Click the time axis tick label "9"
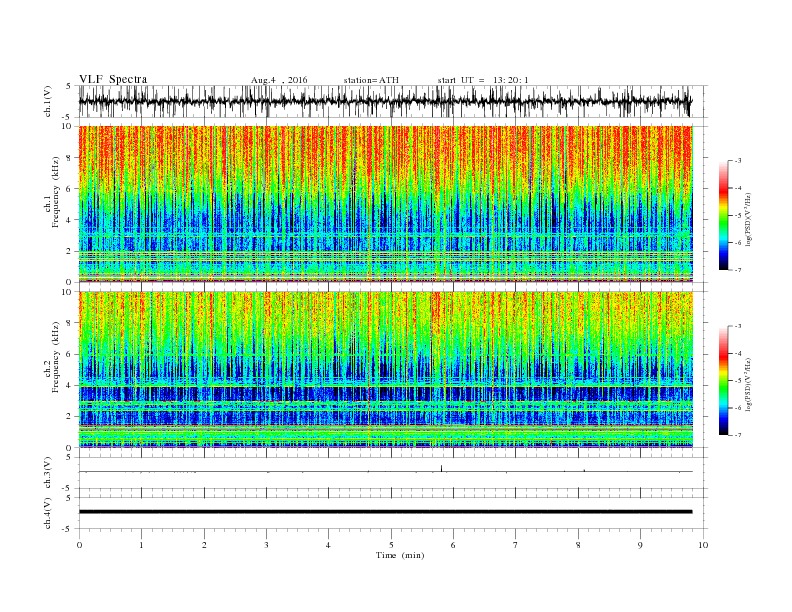Screen dimensions: 792x612 [x=640, y=545]
